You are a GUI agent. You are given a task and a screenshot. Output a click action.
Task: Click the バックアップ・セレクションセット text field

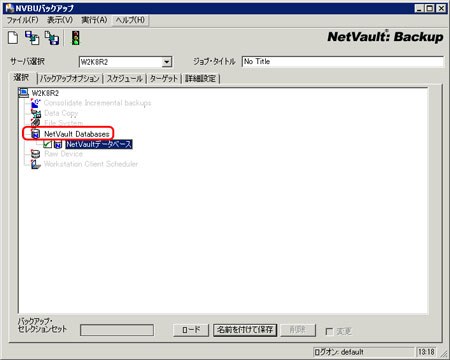[117, 330]
